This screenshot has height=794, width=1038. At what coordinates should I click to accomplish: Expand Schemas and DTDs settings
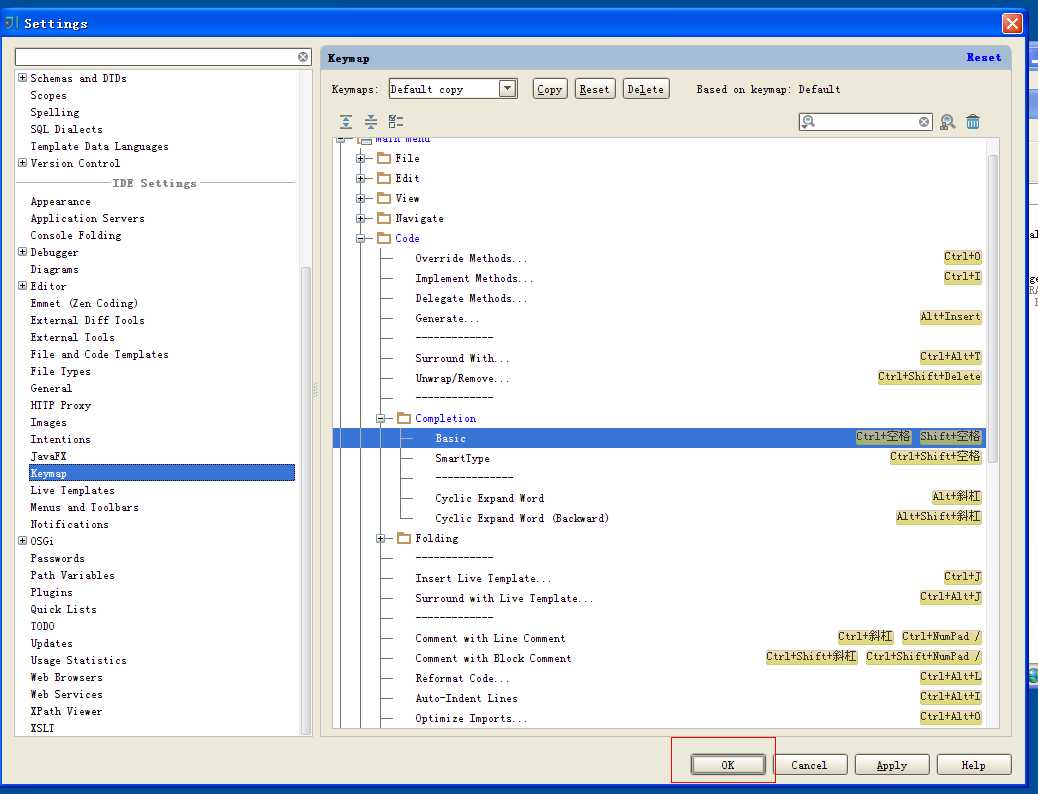pos(23,77)
